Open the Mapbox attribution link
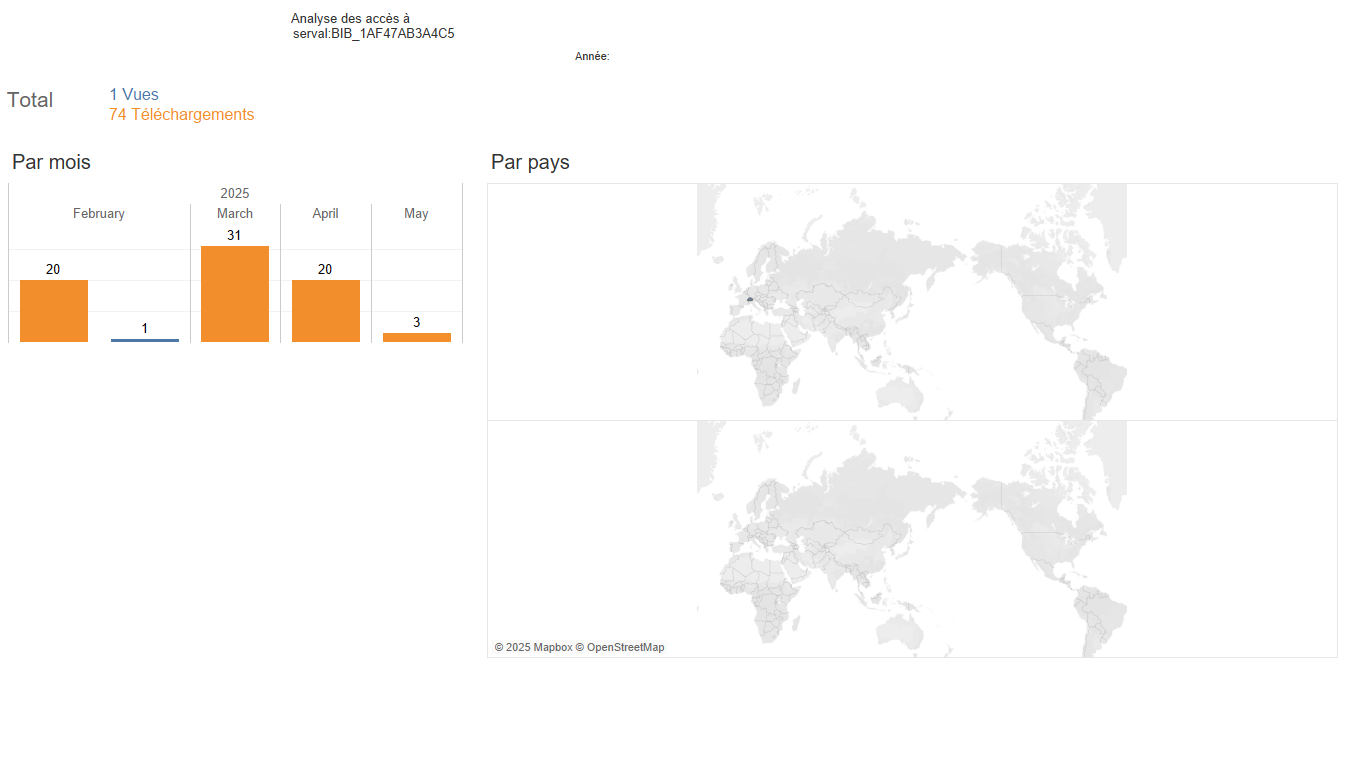This screenshot has width=1366, height=768. coord(552,648)
